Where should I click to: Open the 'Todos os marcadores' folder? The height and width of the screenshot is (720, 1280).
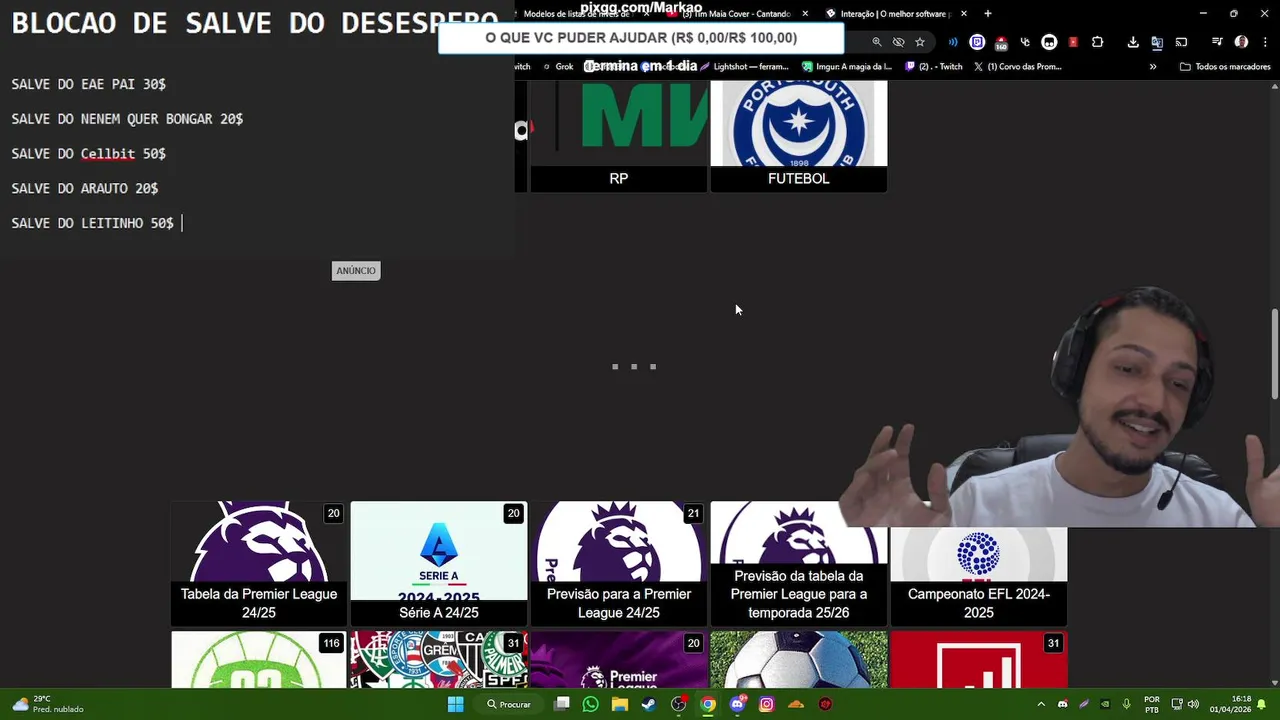coord(1225,67)
